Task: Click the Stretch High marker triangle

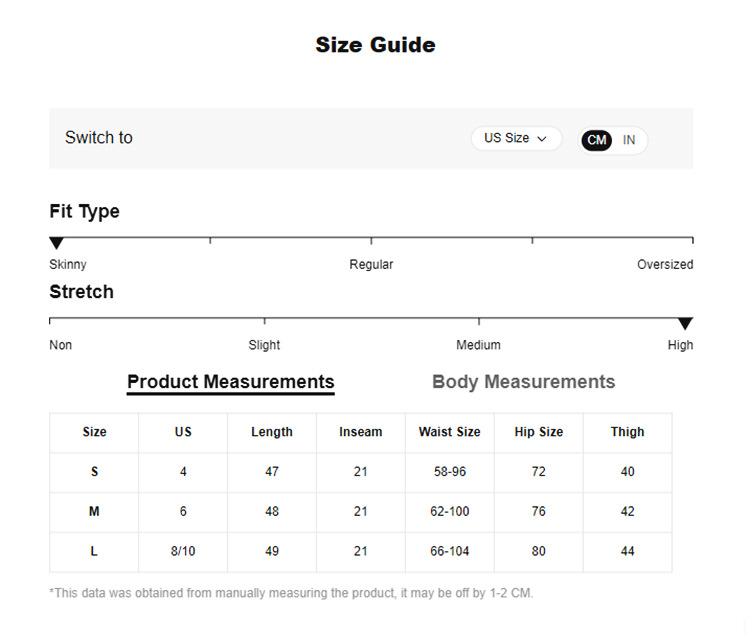Action: tap(685, 324)
